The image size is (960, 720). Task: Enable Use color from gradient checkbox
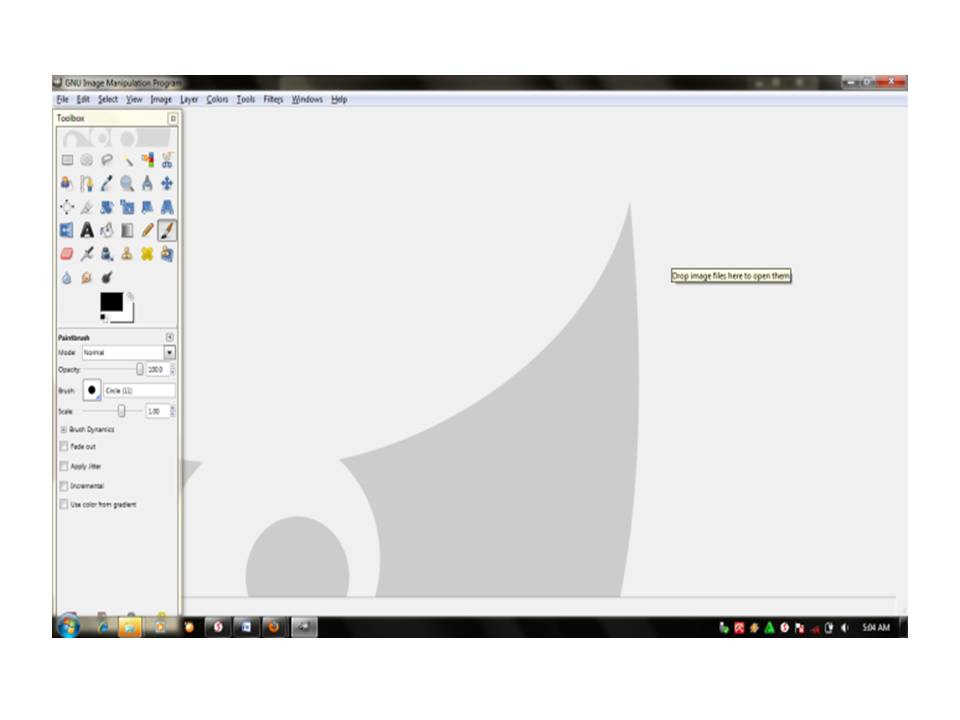click(64, 504)
